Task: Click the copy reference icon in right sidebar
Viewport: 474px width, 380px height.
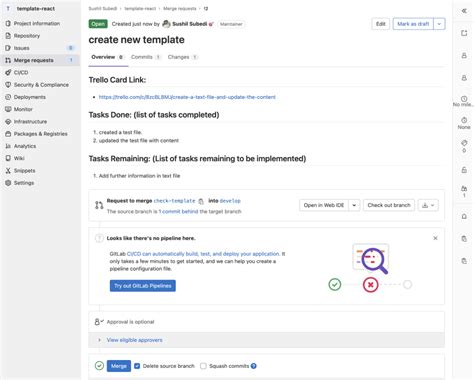Action: [464, 239]
